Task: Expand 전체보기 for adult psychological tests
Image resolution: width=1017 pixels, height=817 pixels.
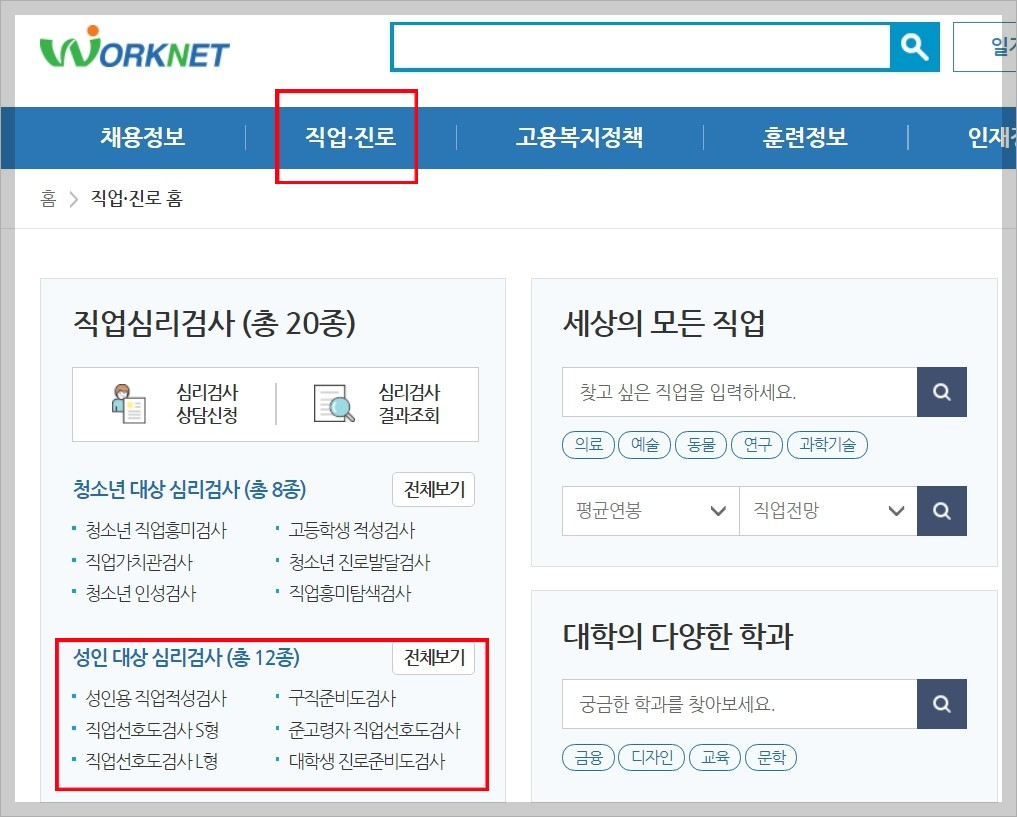Action: 433,658
